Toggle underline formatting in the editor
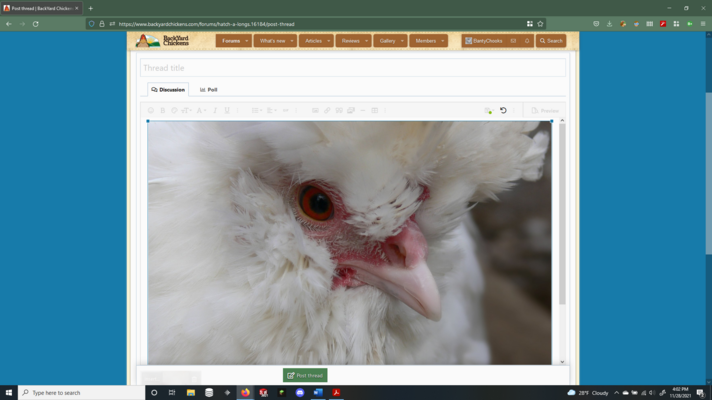Screen dimensions: 712x400 click(x=227, y=110)
